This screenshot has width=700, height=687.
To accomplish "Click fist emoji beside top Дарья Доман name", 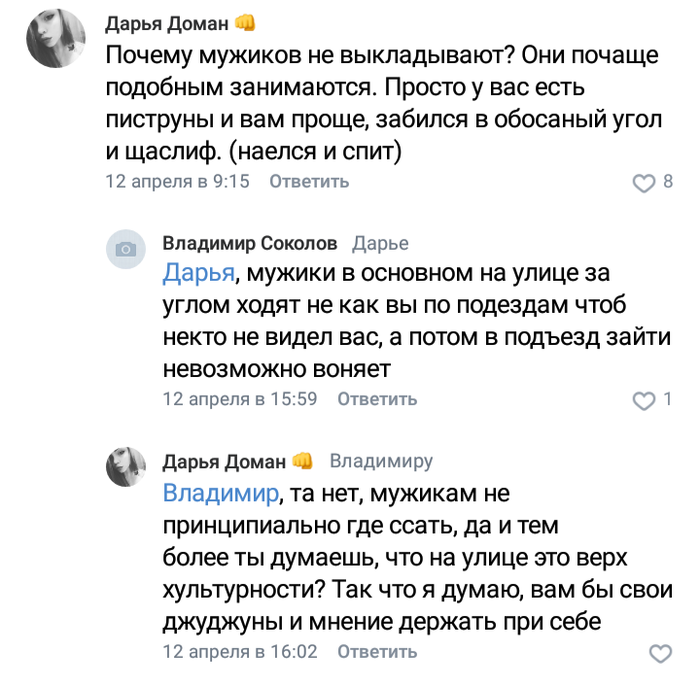I will point(243,24).
